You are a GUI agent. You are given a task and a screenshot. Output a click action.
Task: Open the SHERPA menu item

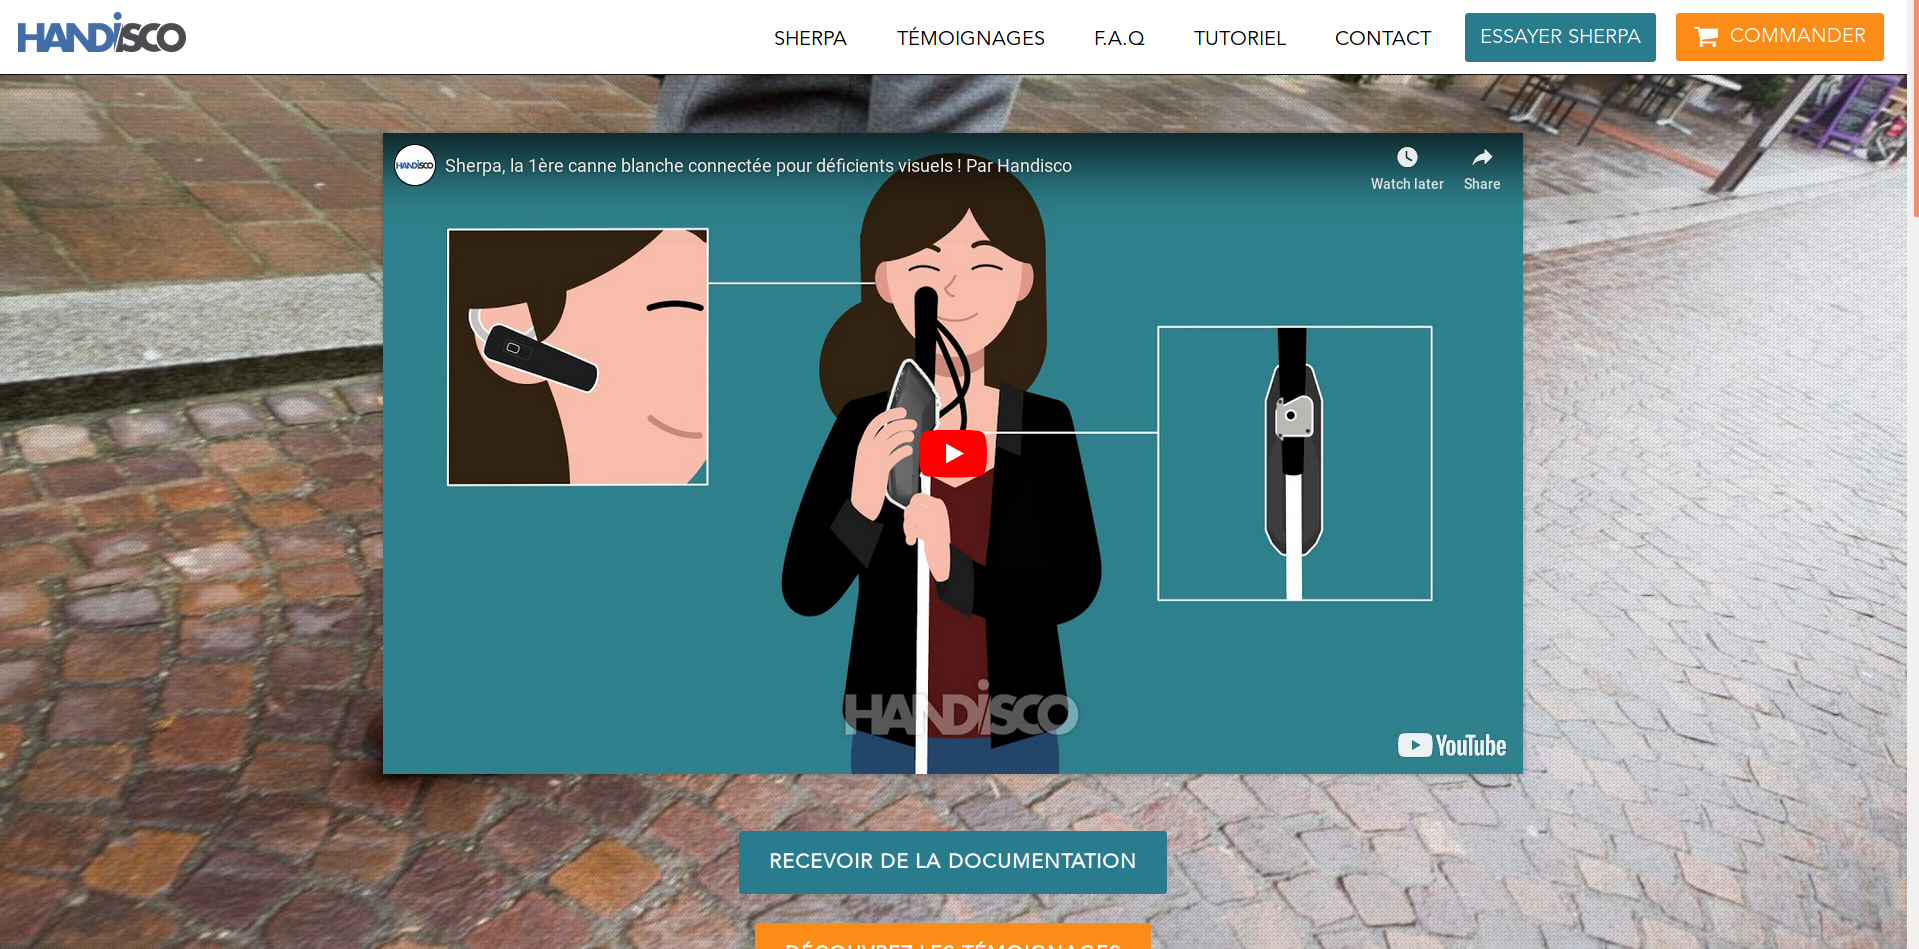810,38
